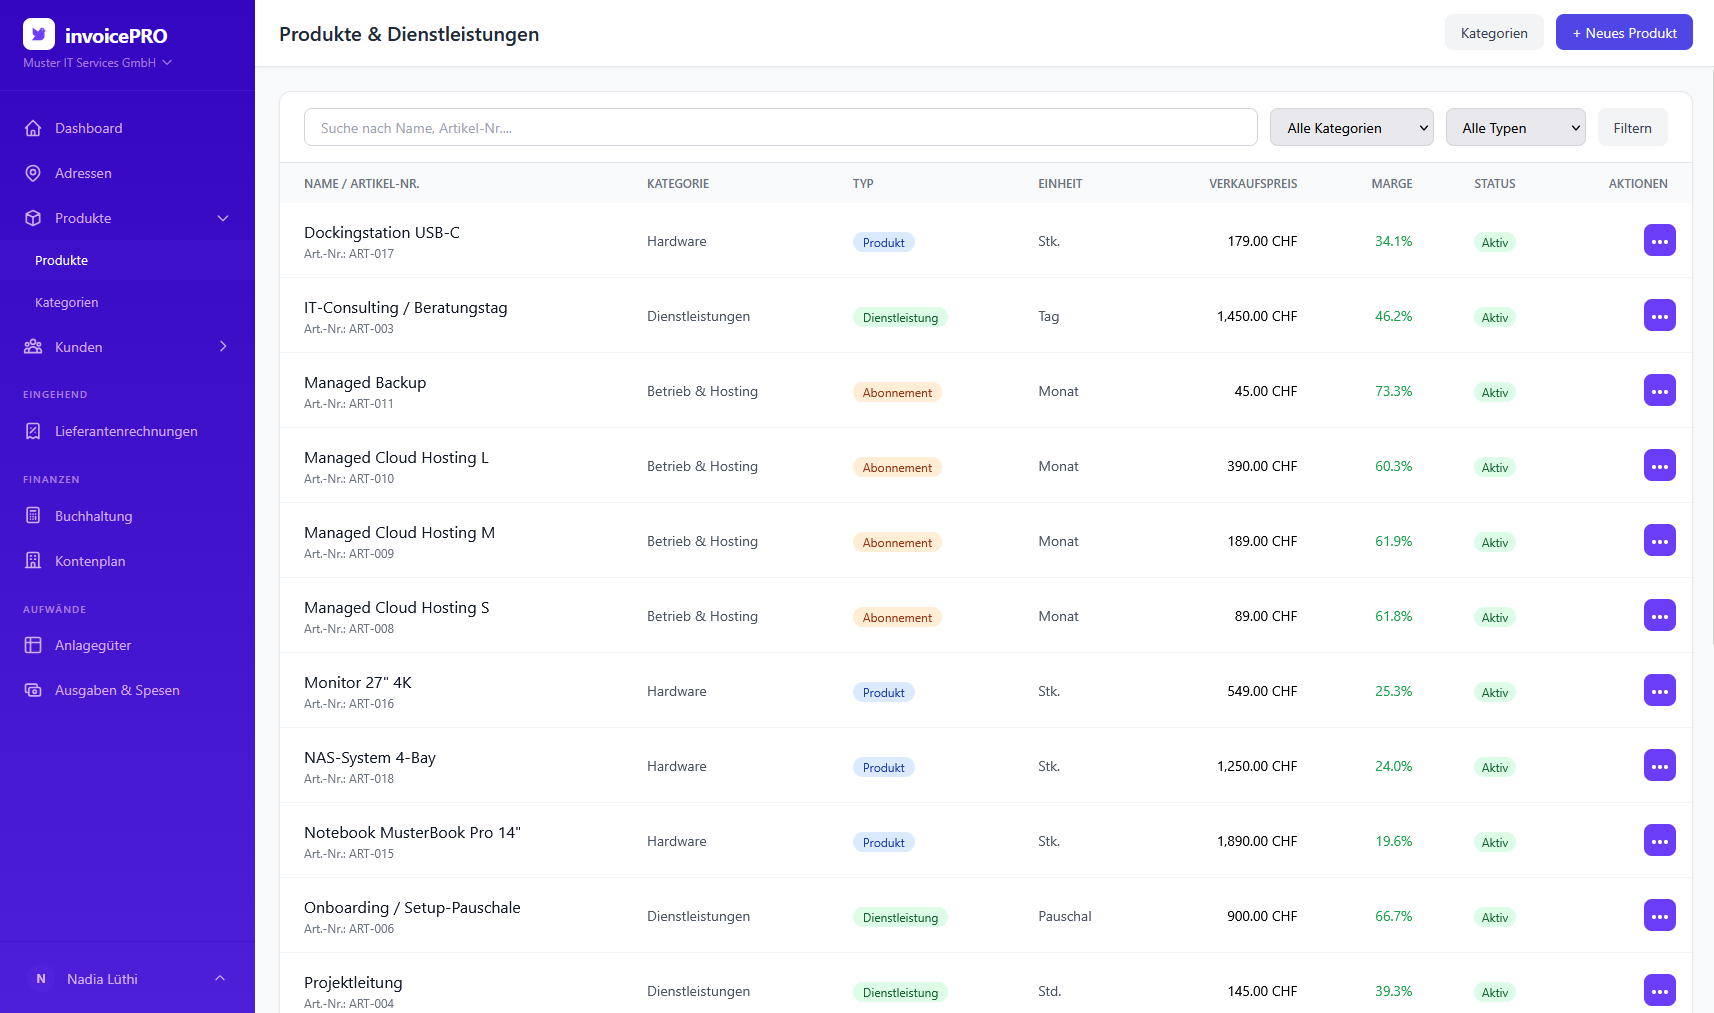
Task: Click the Ausgaben & Spesen money icon
Action: (x=33, y=690)
